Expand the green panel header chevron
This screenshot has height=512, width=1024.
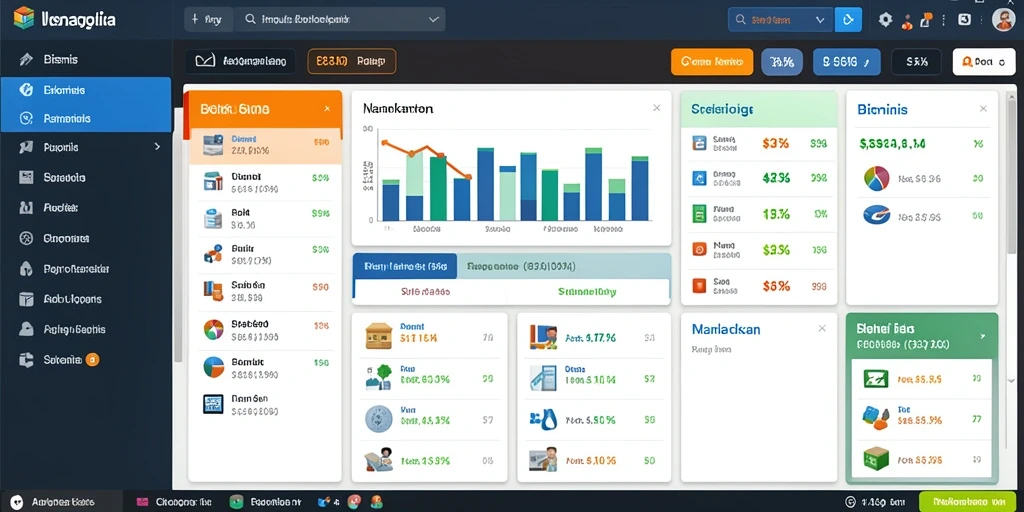coord(983,336)
